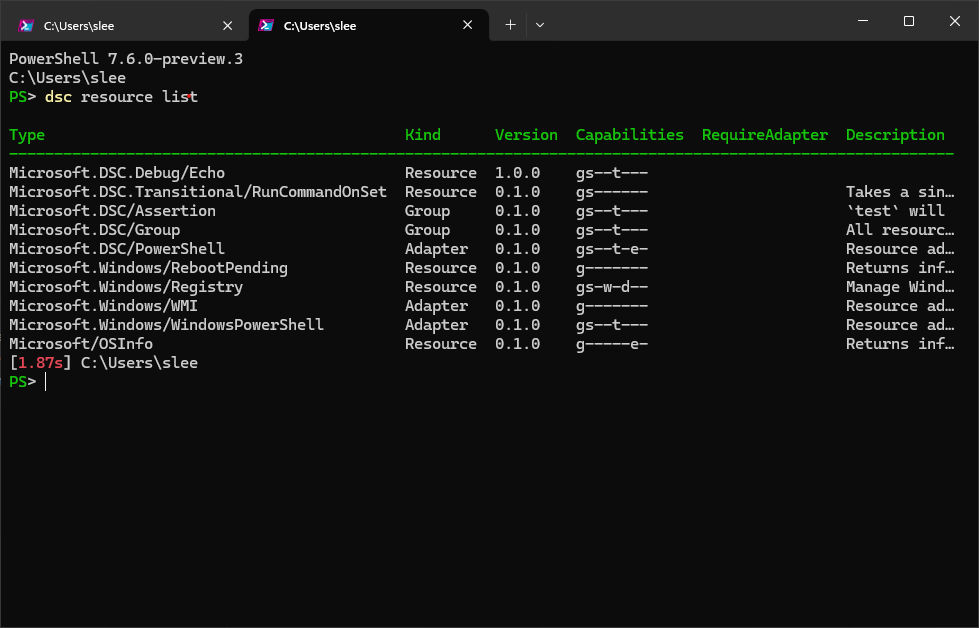
Task: Click 'Adapter' kind in the WMI row
Action: pyautogui.click(x=436, y=306)
